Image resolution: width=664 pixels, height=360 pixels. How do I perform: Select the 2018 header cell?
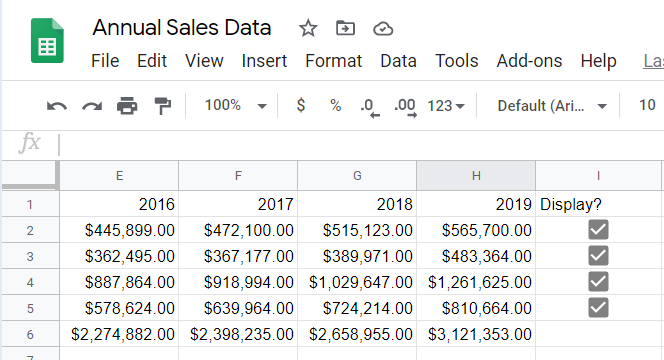(357, 204)
